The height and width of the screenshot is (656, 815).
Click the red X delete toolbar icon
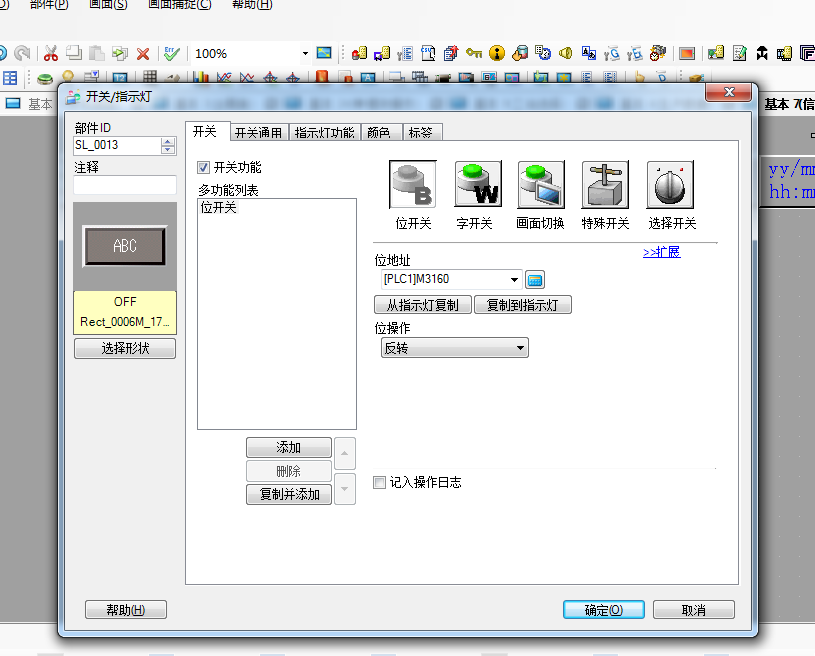[143, 53]
